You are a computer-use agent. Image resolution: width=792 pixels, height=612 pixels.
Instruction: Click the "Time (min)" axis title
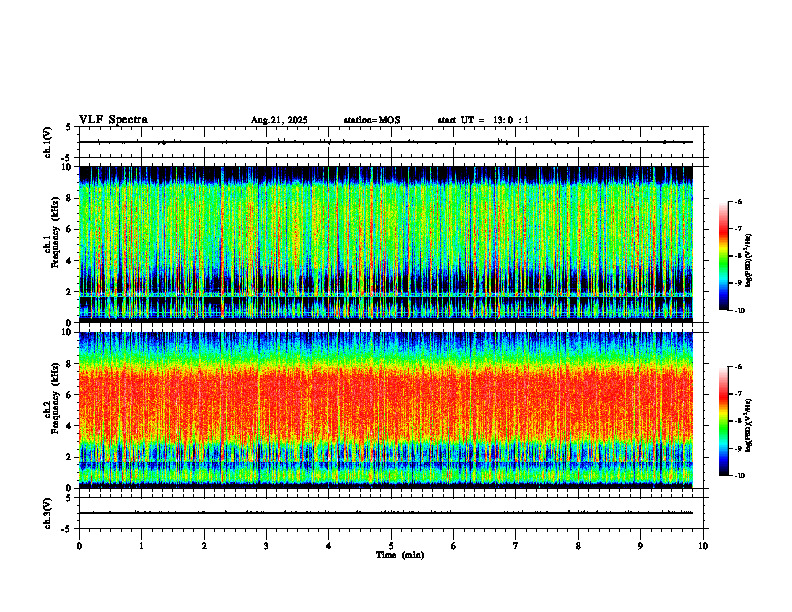coord(400,555)
